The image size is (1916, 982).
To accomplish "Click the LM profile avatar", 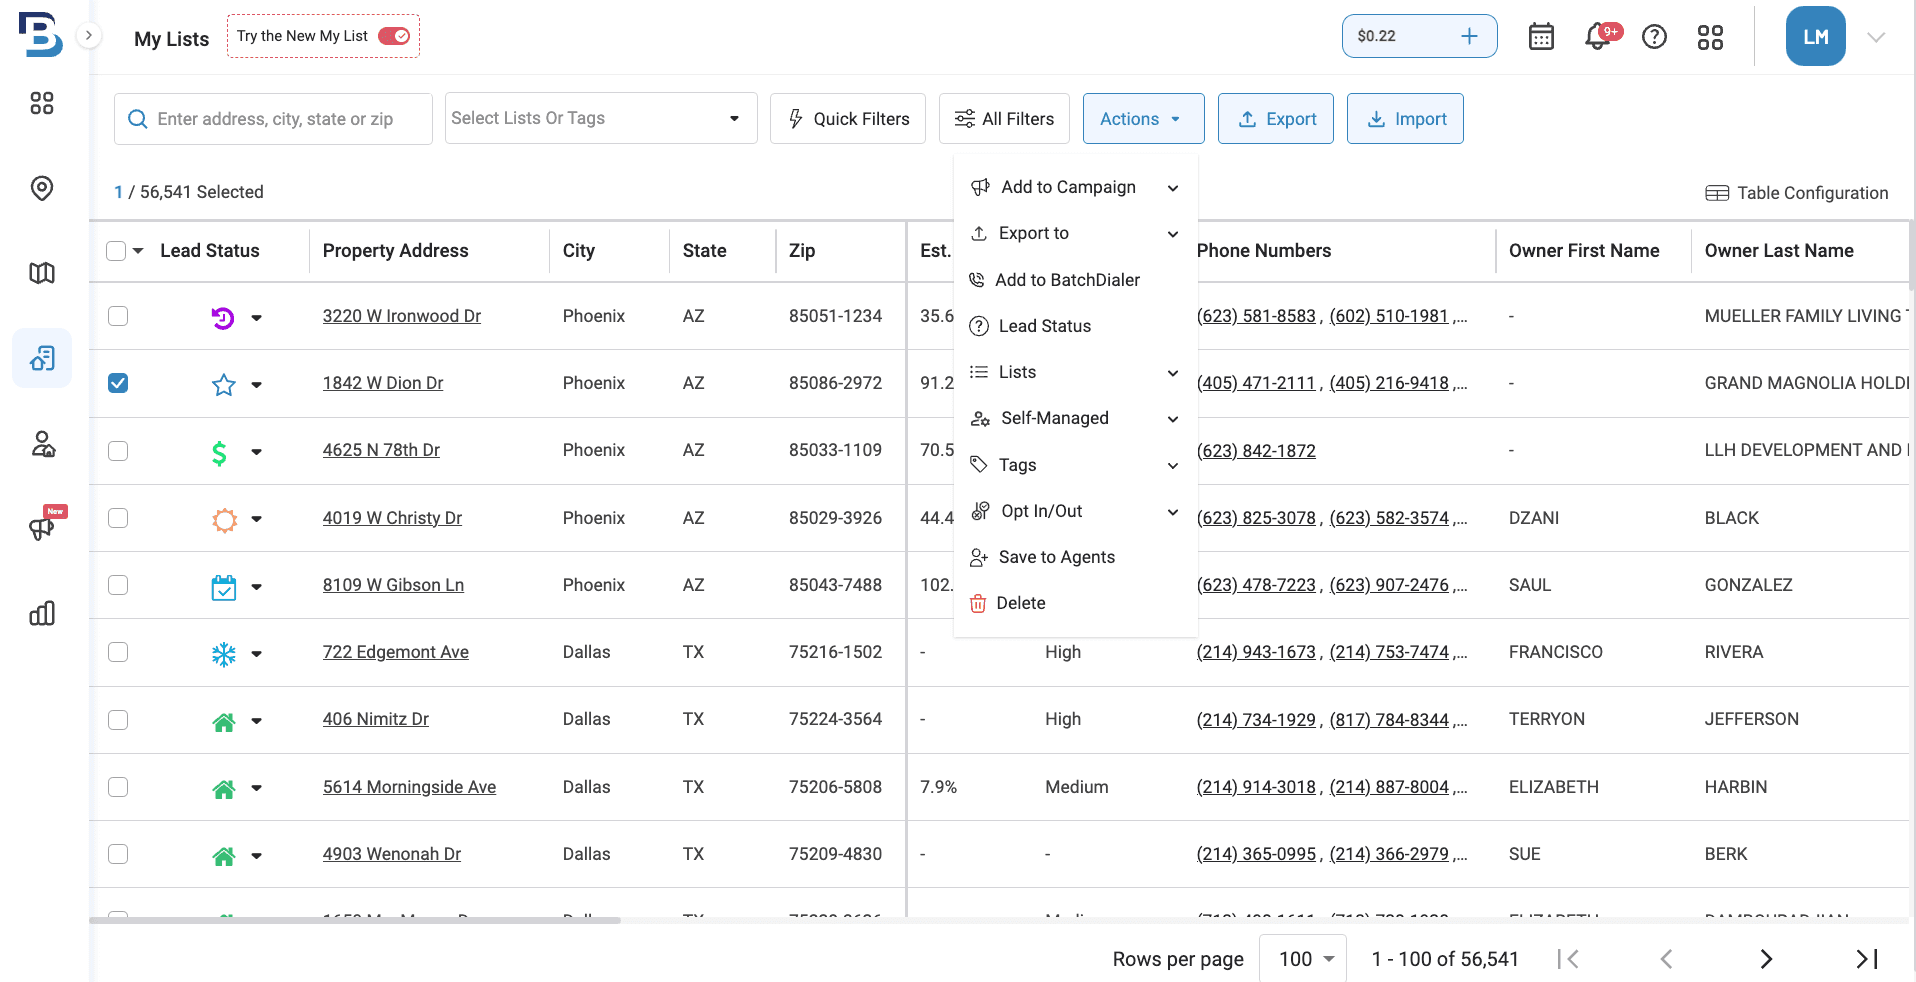I will point(1815,36).
